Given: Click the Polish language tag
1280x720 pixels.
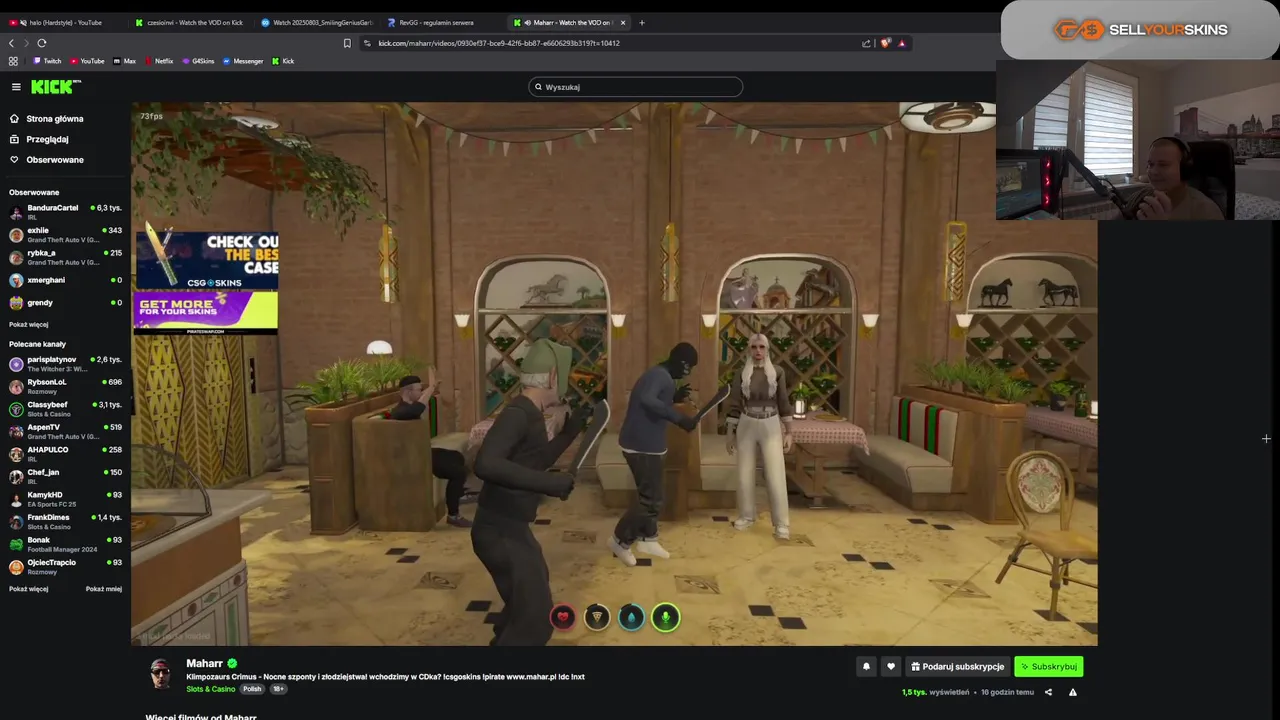Looking at the screenshot, I should click(x=252, y=689).
